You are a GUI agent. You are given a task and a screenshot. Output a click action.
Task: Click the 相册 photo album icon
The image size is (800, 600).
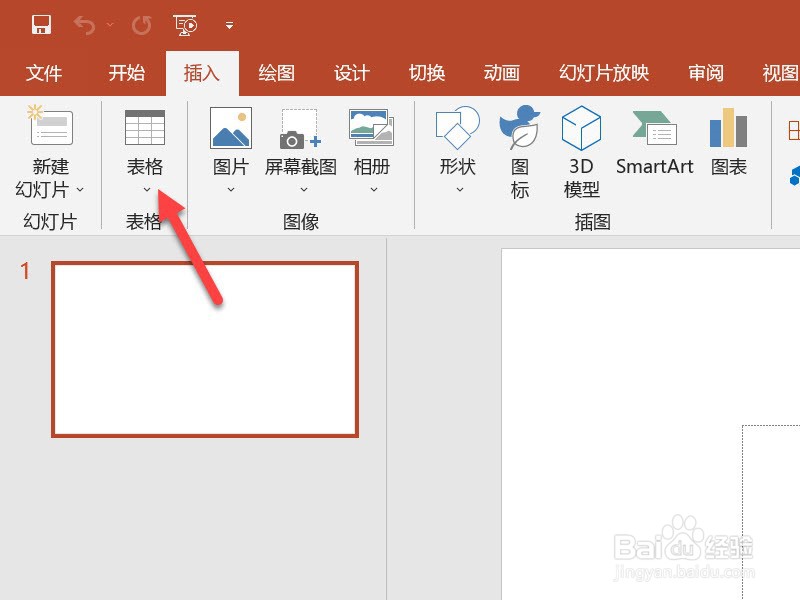371,127
